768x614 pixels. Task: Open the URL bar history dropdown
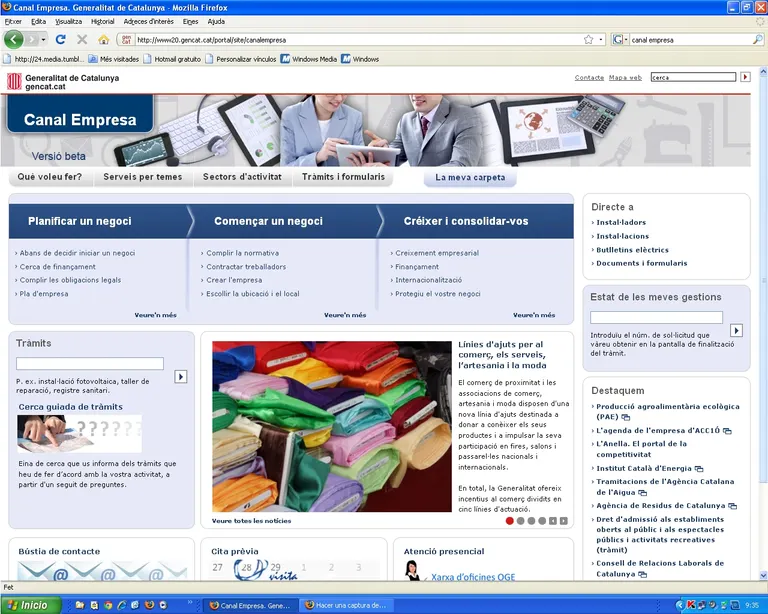coord(601,40)
